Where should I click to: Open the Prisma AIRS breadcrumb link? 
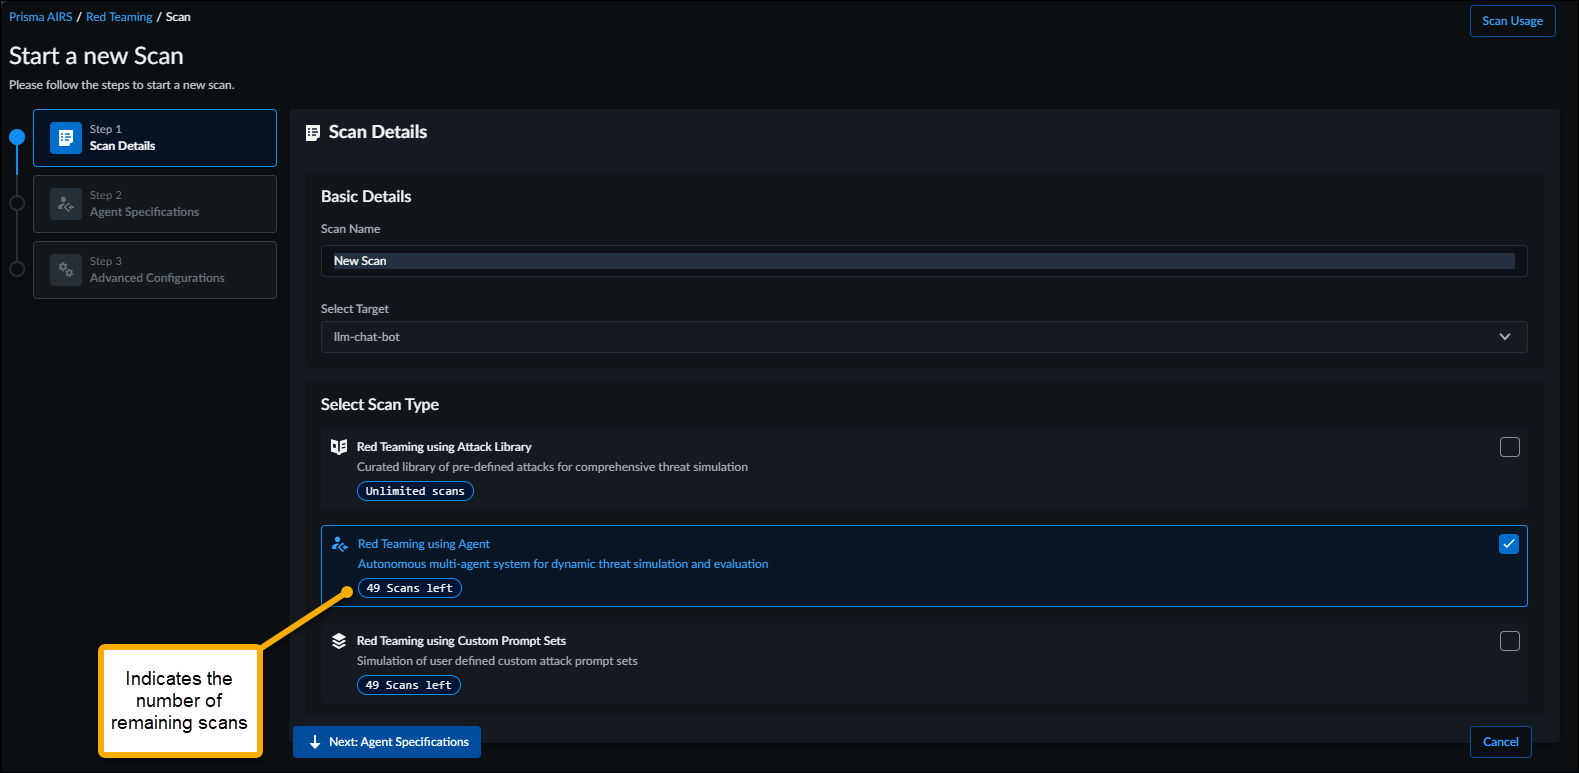coord(41,17)
